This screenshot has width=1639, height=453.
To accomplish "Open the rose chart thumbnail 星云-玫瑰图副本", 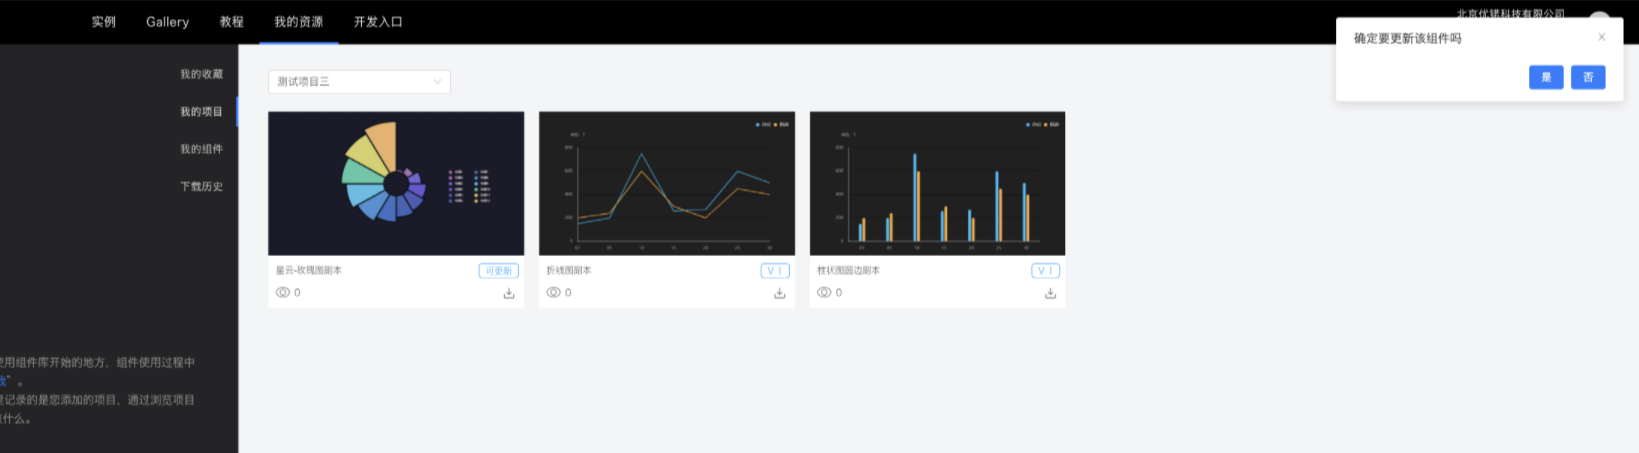I will [x=396, y=183].
